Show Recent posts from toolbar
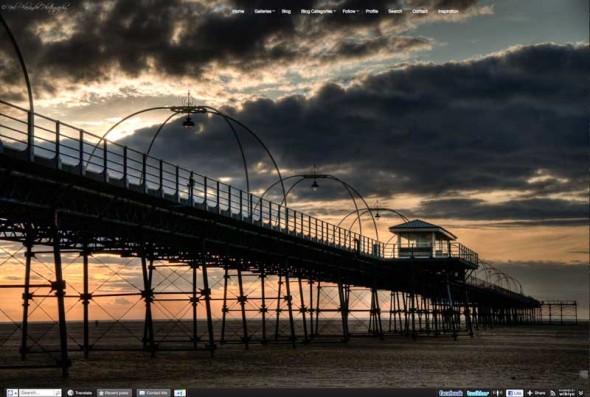 click(x=114, y=393)
